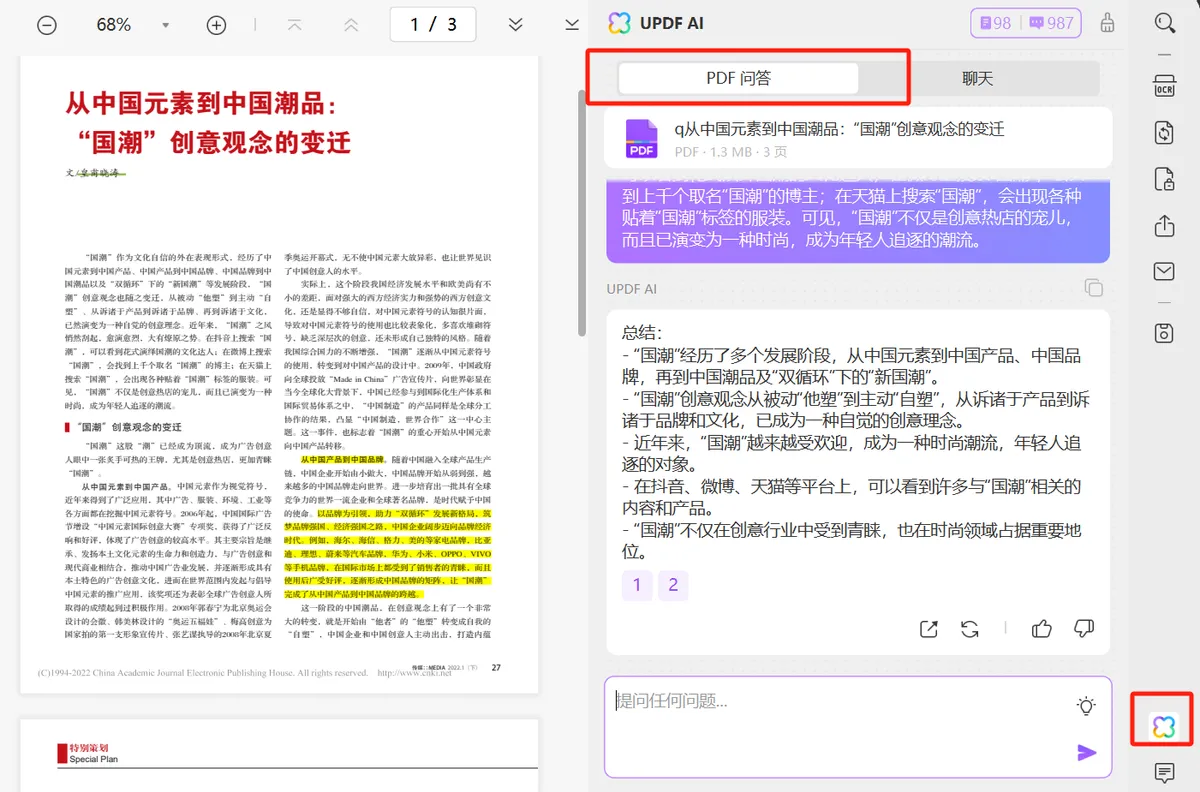1200x792 pixels.
Task: Dislike the AI response
Action: coord(1083,629)
